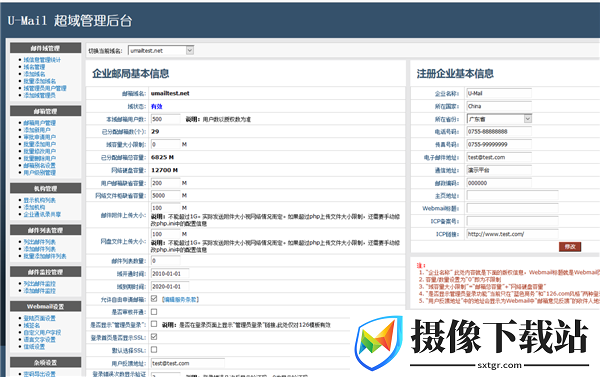Click 域签名 link
The width and height of the screenshot is (600, 377).
32,325
